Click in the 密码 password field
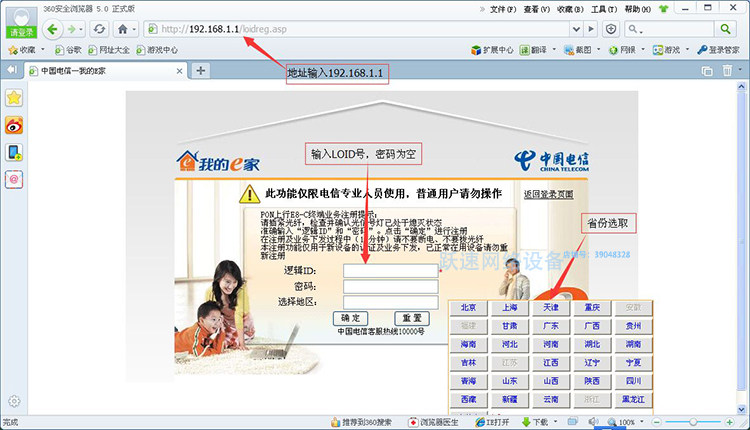 coord(391,287)
